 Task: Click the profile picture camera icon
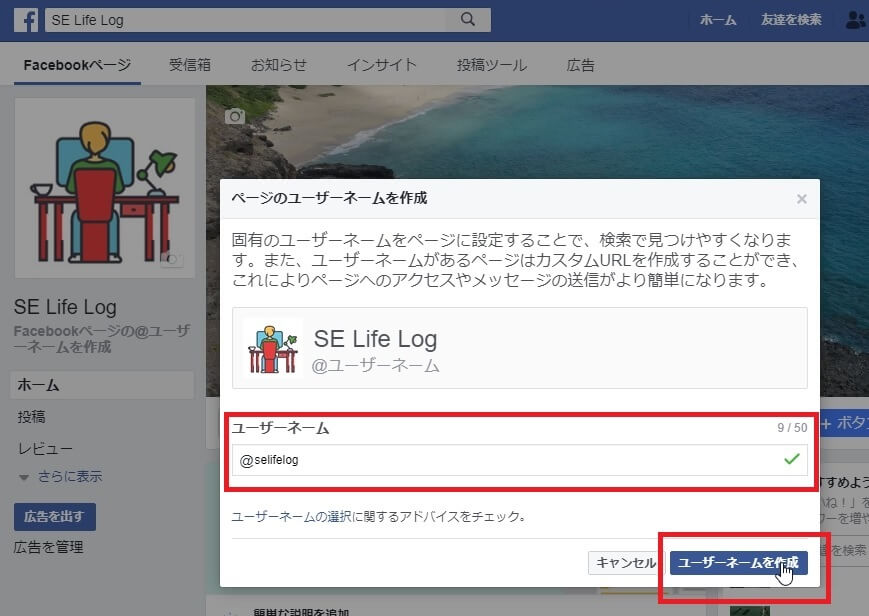coord(174,259)
